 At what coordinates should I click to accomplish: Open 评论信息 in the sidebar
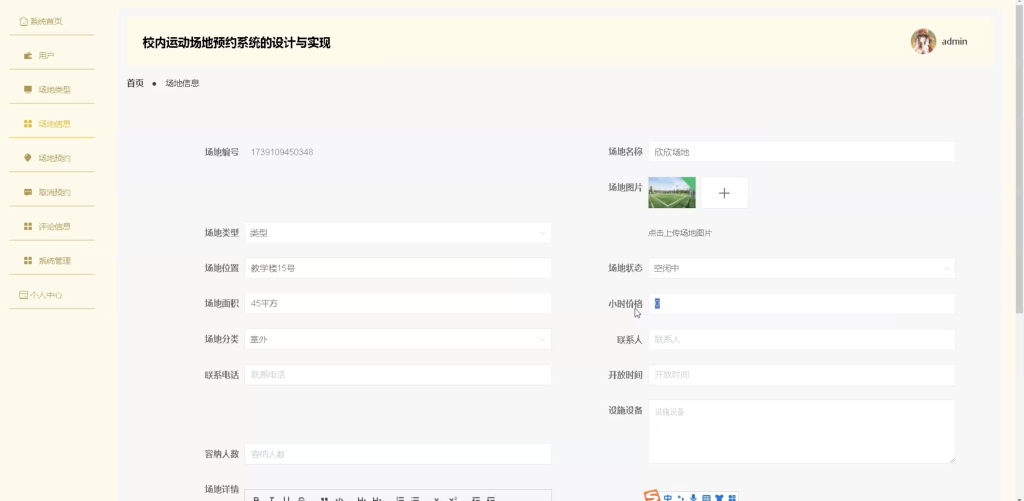tap(52, 227)
